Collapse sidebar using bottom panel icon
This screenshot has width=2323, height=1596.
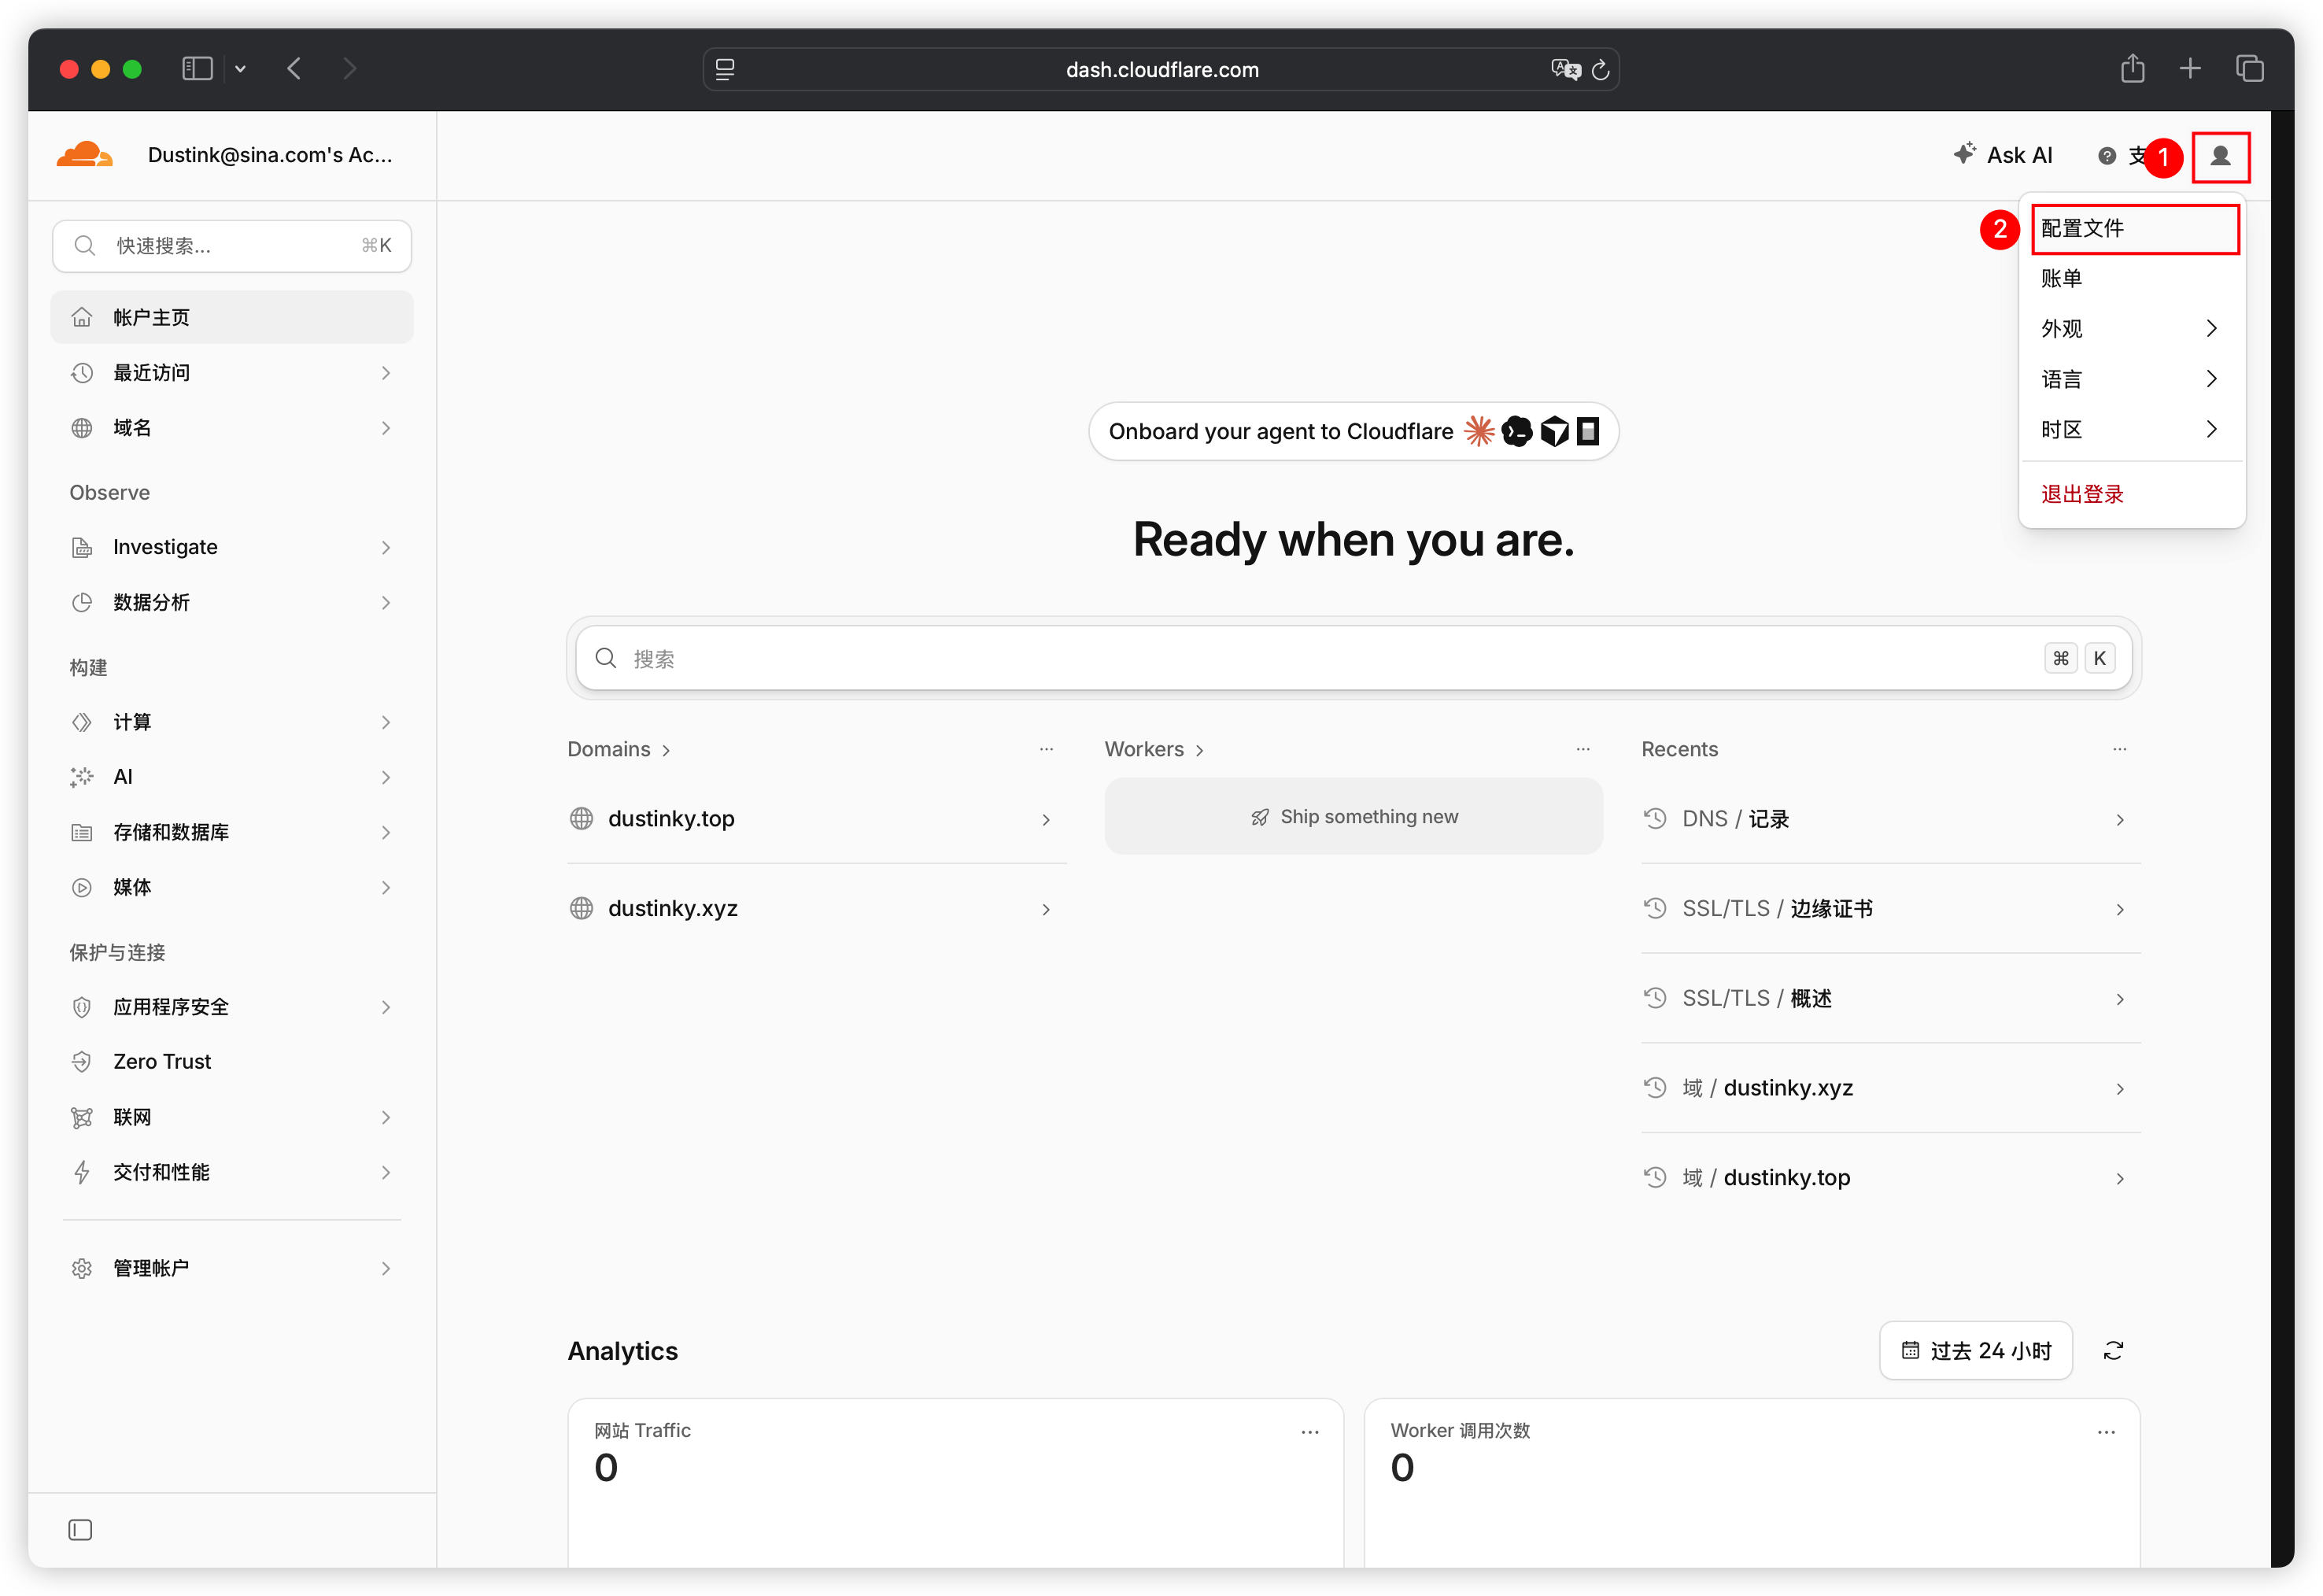coord(80,1529)
